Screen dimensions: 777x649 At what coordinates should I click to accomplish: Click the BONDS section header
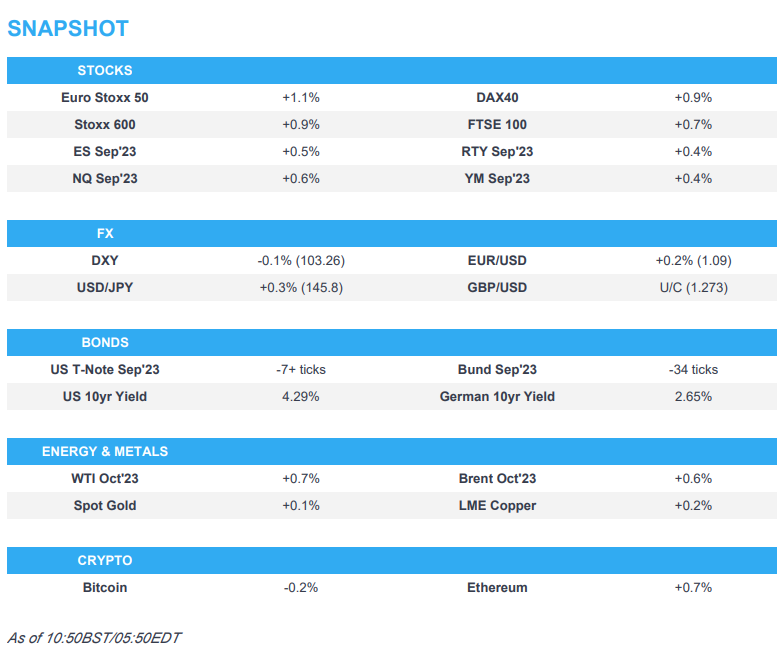click(x=105, y=342)
